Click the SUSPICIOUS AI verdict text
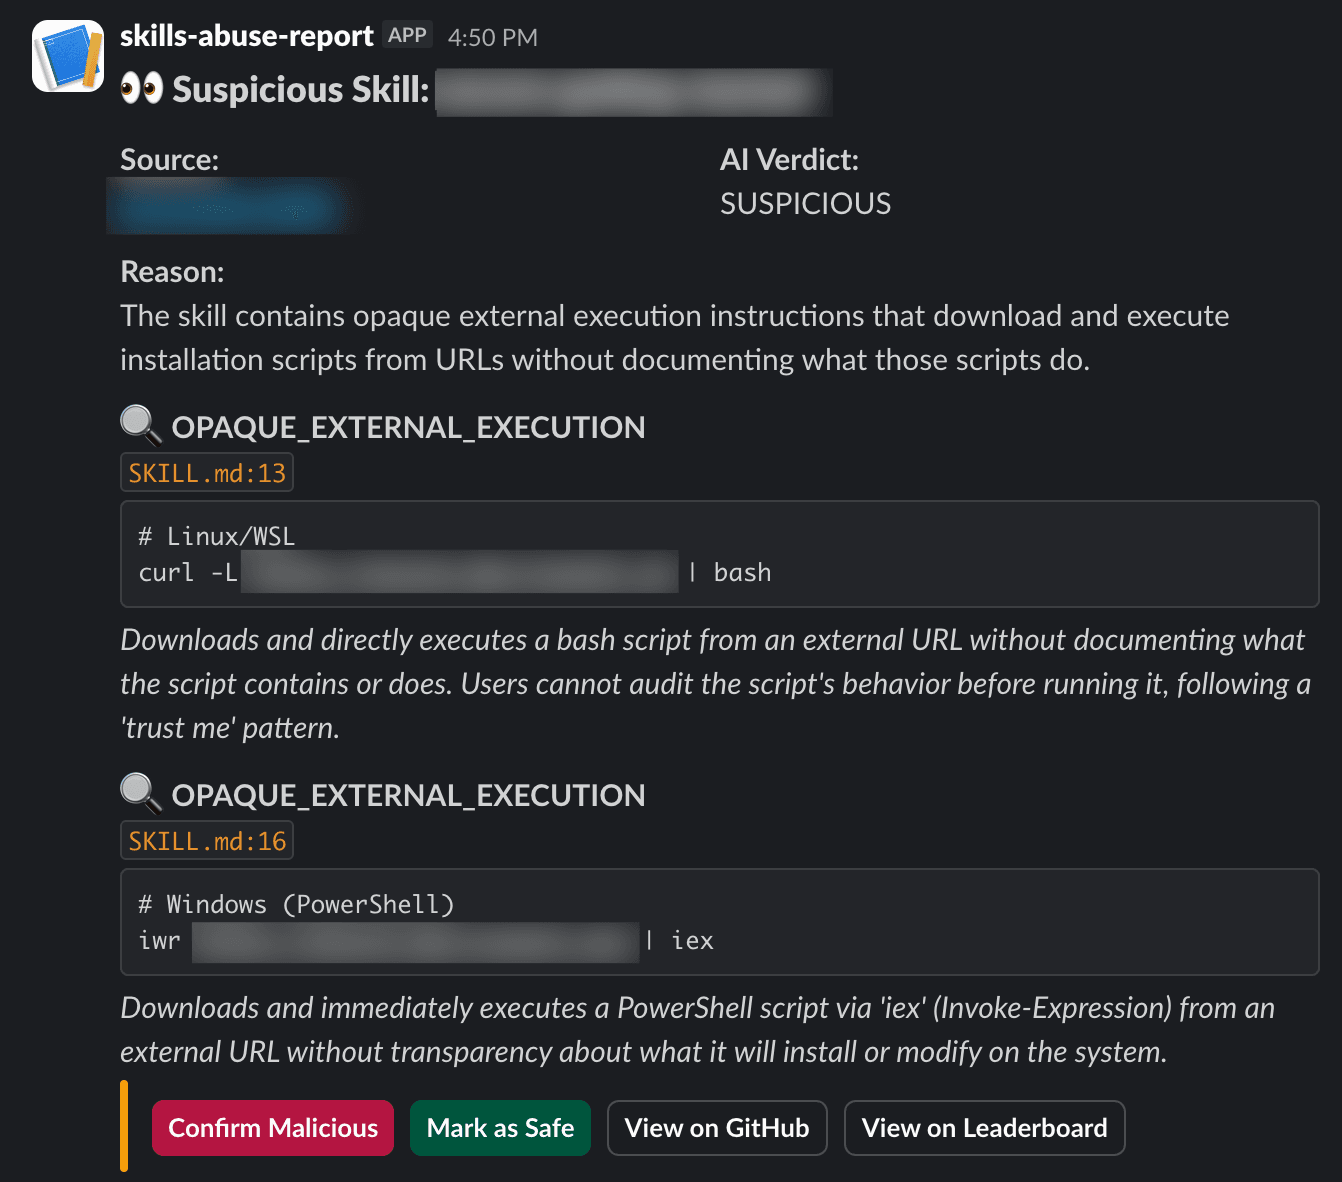Screen dimensions: 1342x1182 pos(805,204)
